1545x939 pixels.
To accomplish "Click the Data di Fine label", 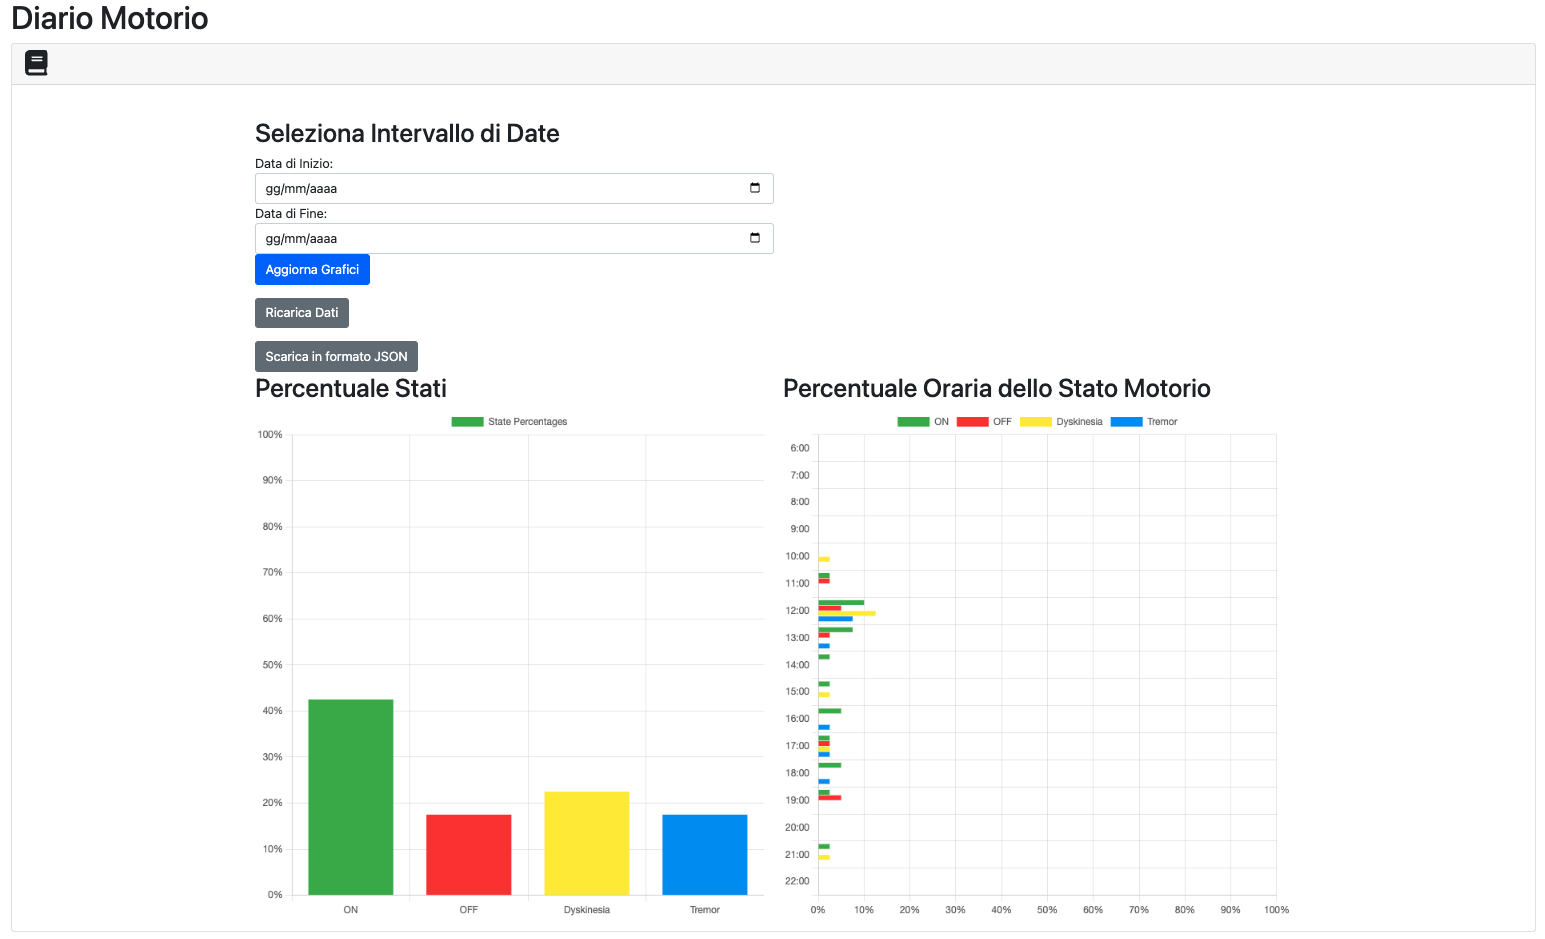I will click(291, 213).
